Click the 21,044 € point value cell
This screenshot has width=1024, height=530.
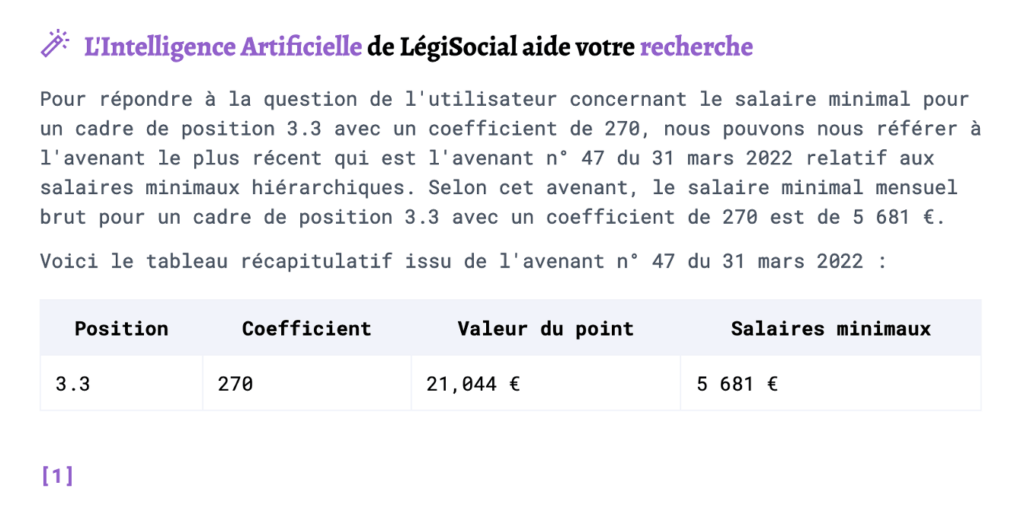pos(546,384)
